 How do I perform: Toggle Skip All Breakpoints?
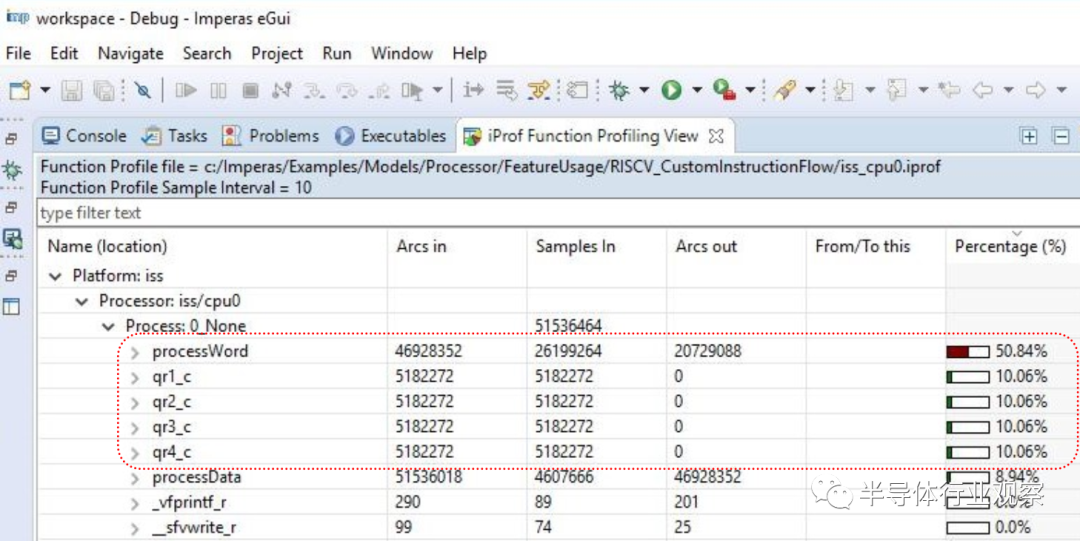tap(143, 90)
